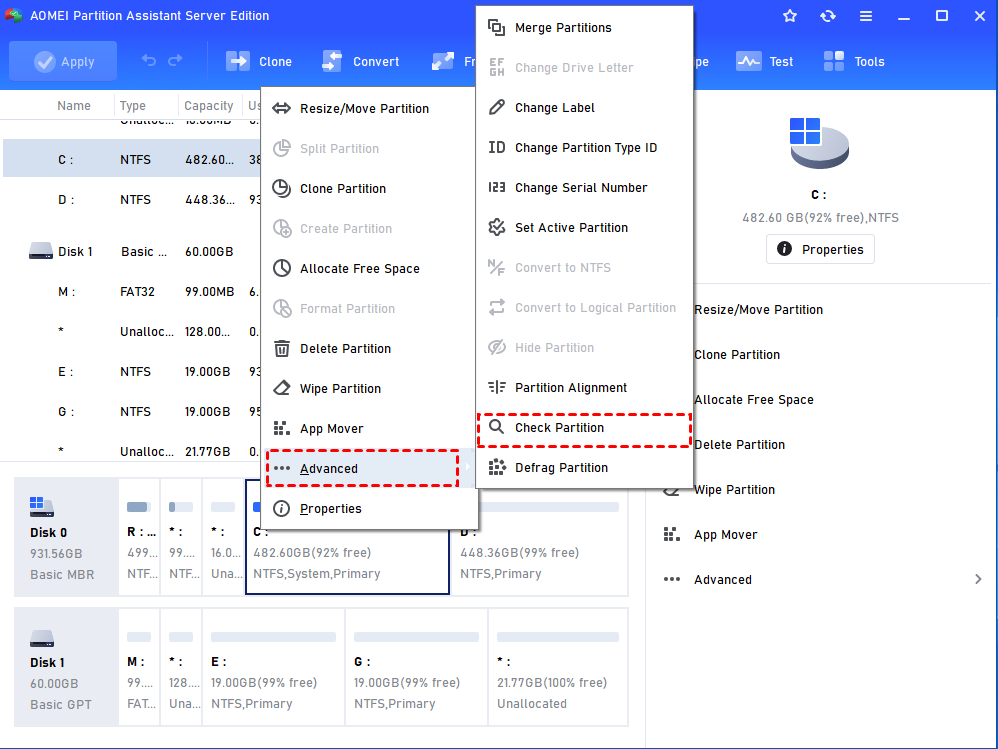
Task: Click the Properties info icon in context menu
Action: [281, 508]
